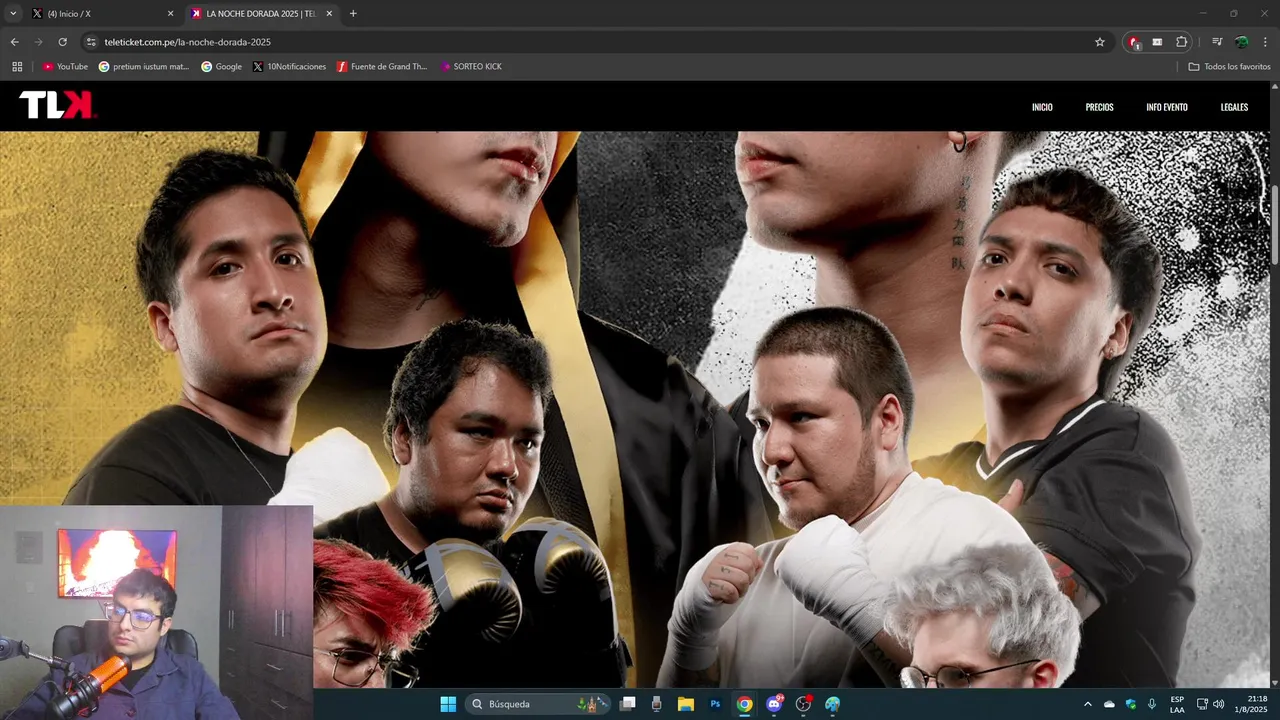Click the network tray icon
Image resolution: width=1280 pixels, height=720 pixels.
click(1202, 704)
